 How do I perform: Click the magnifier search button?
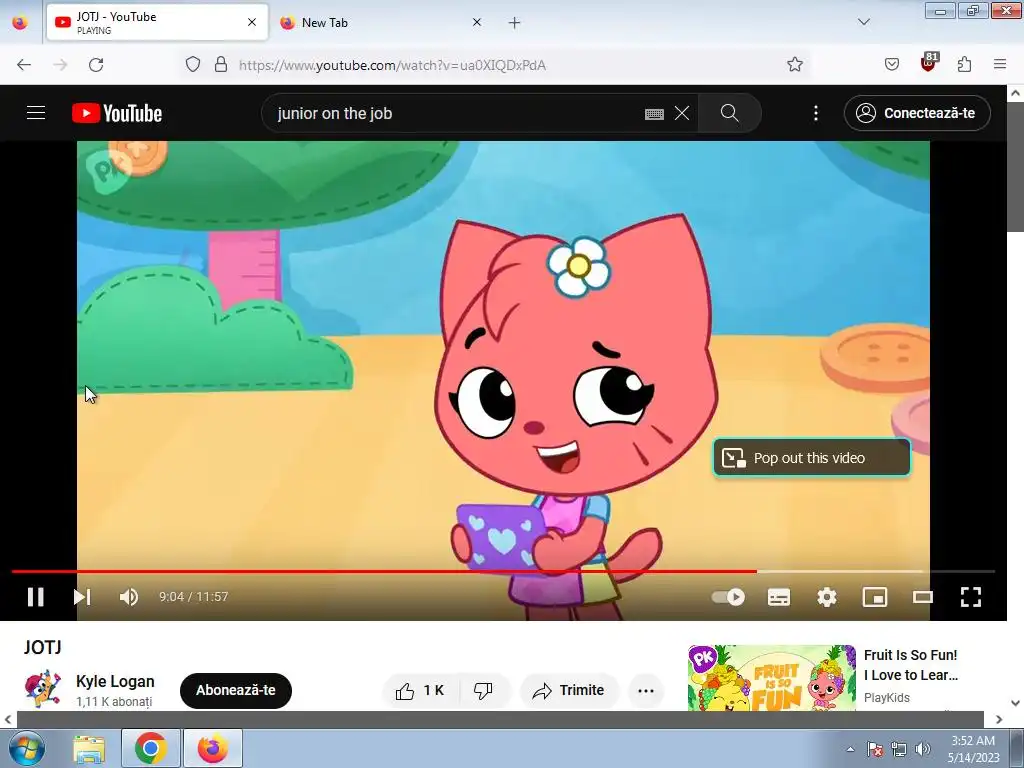pyautogui.click(x=729, y=113)
